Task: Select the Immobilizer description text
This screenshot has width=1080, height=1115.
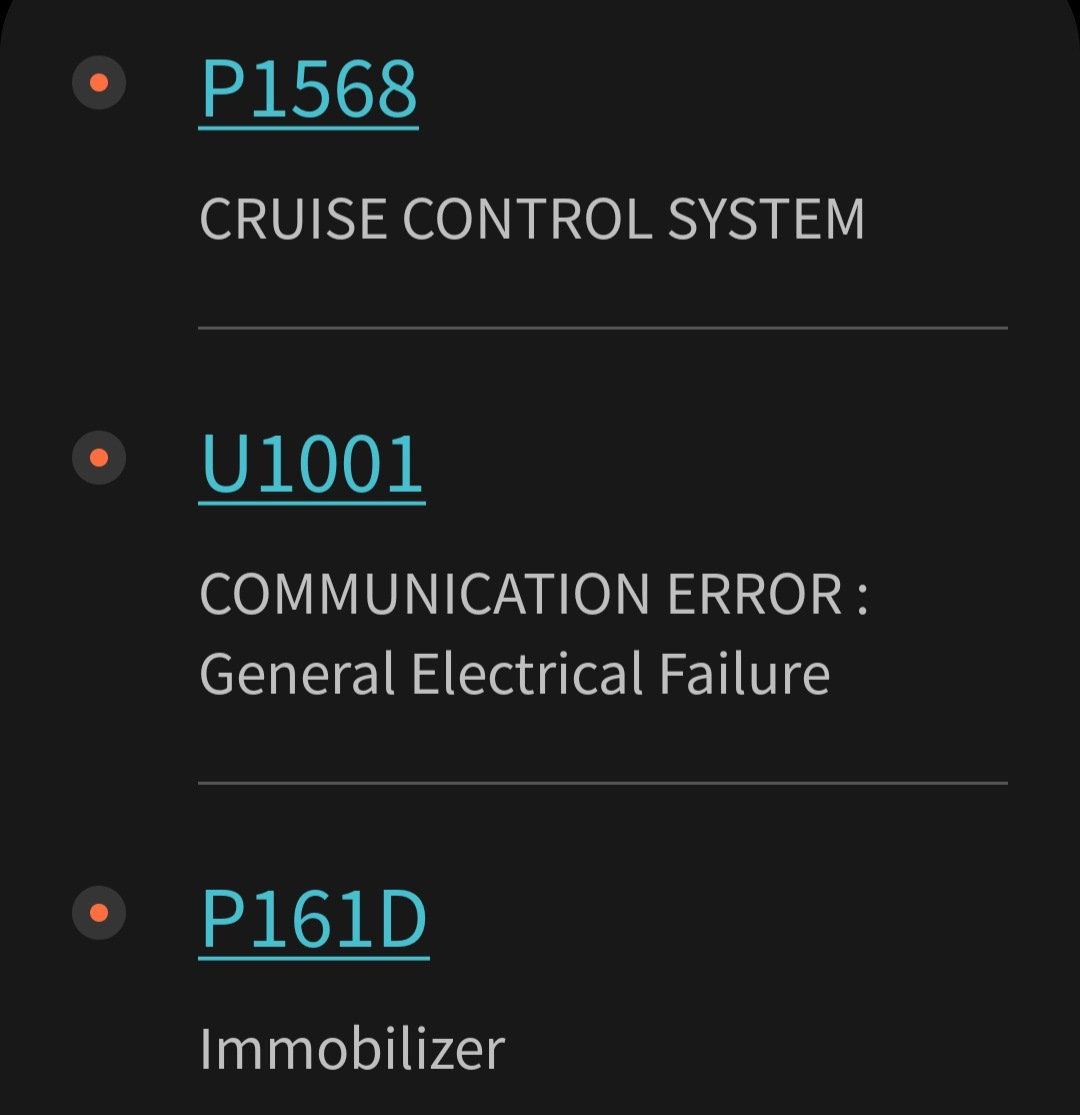Action: coord(352,1049)
